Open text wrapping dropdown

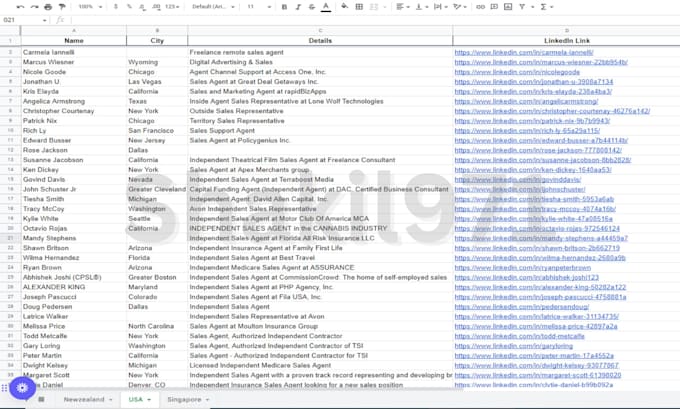pos(440,7)
